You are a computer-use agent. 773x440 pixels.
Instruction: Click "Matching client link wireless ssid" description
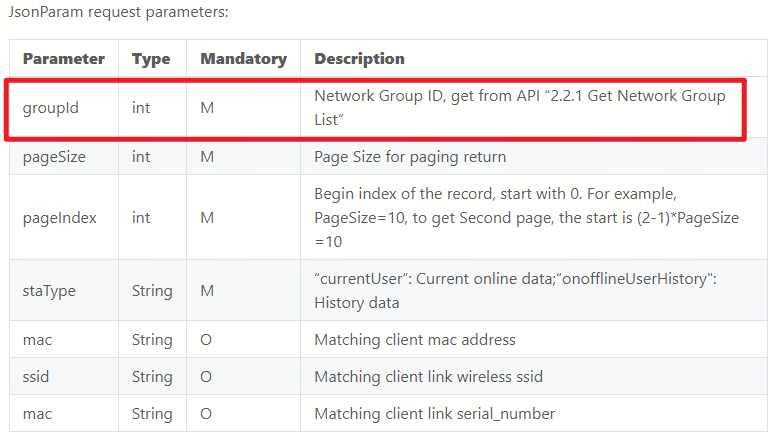tap(427, 377)
